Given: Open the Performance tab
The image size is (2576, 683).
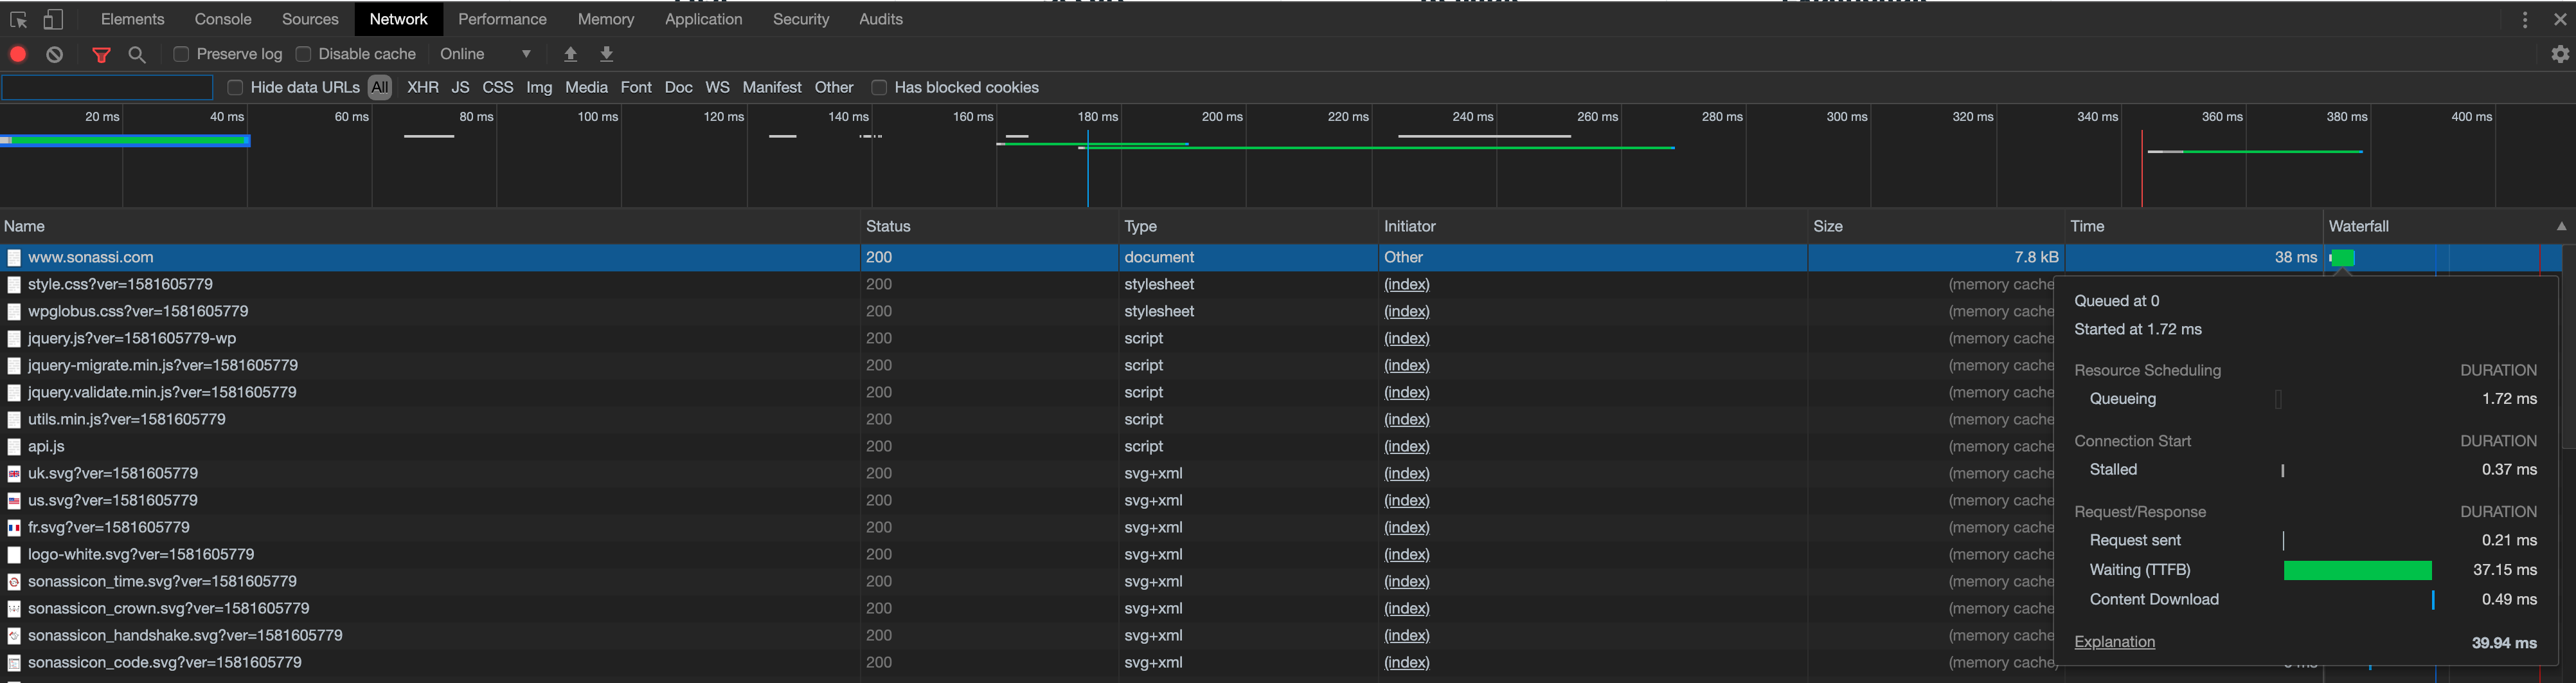Looking at the screenshot, I should coord(502,19).
